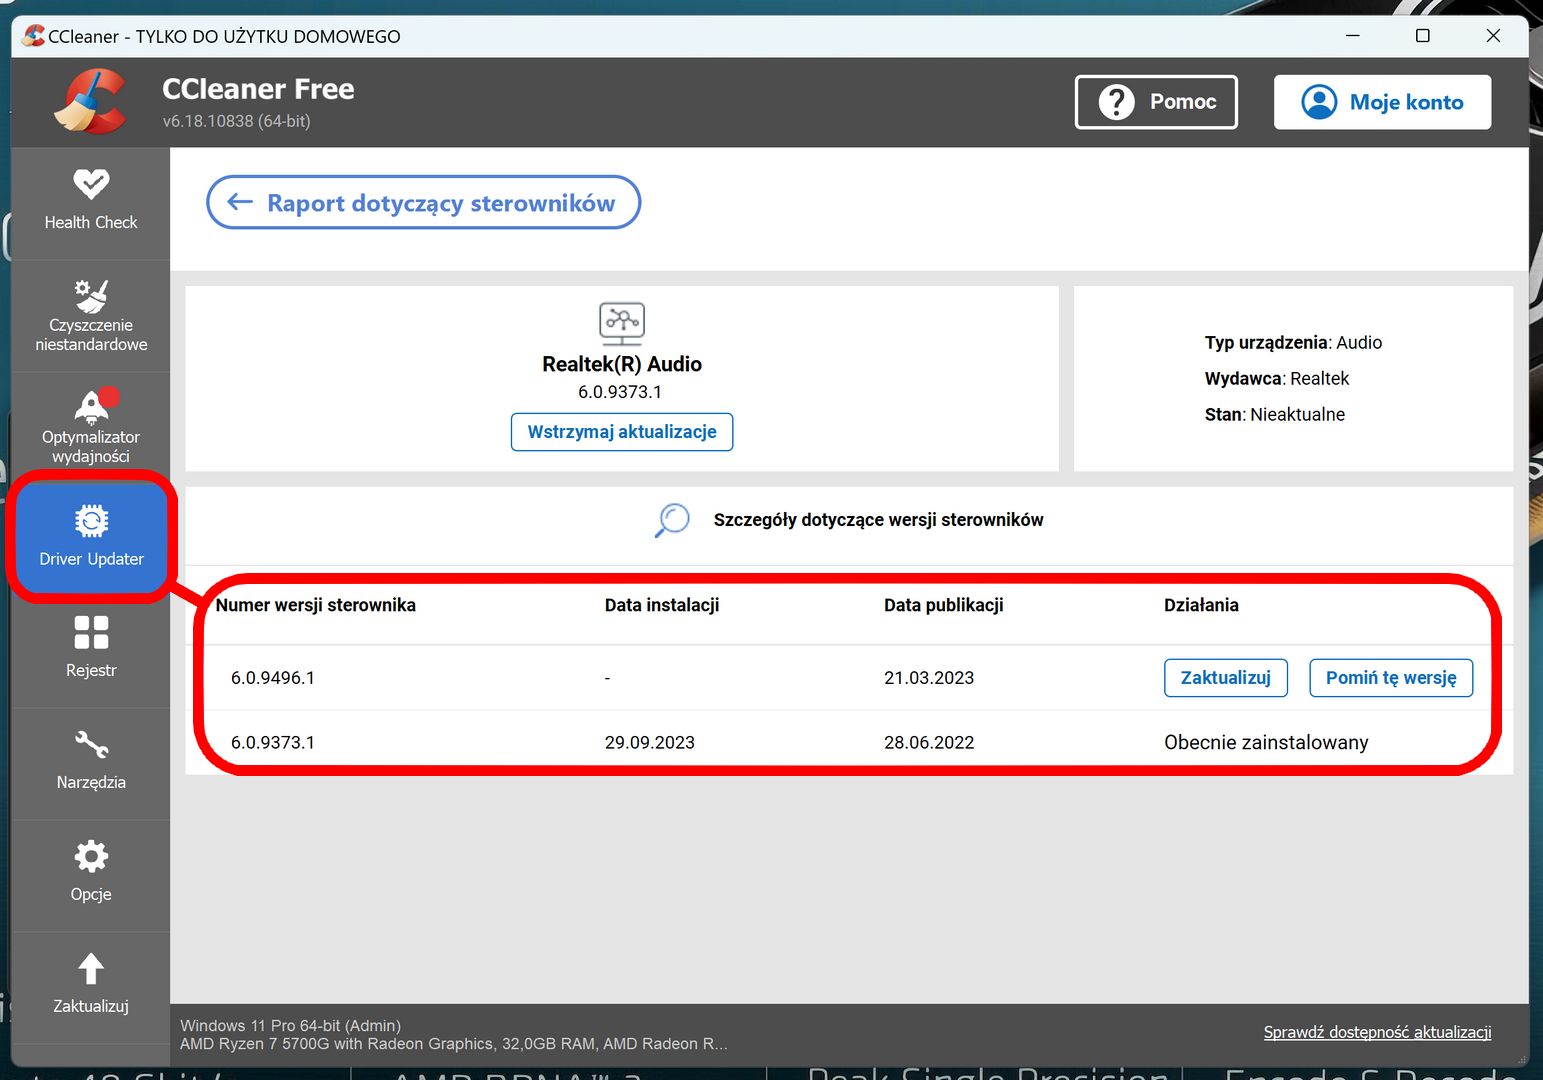Open Health Check from the sidebar
This screenshot has width=1543, height=1080.
click(91, 203)
